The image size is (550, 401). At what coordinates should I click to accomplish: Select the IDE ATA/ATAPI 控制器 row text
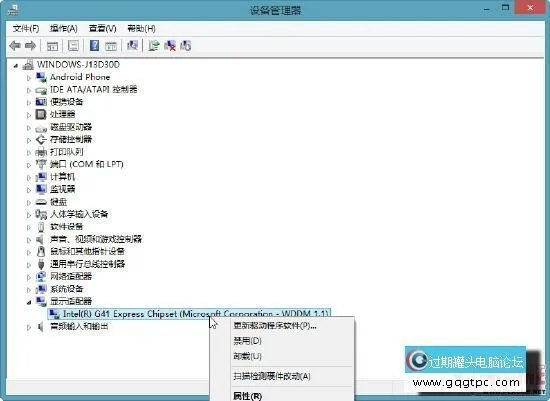[x=93, y=89]
